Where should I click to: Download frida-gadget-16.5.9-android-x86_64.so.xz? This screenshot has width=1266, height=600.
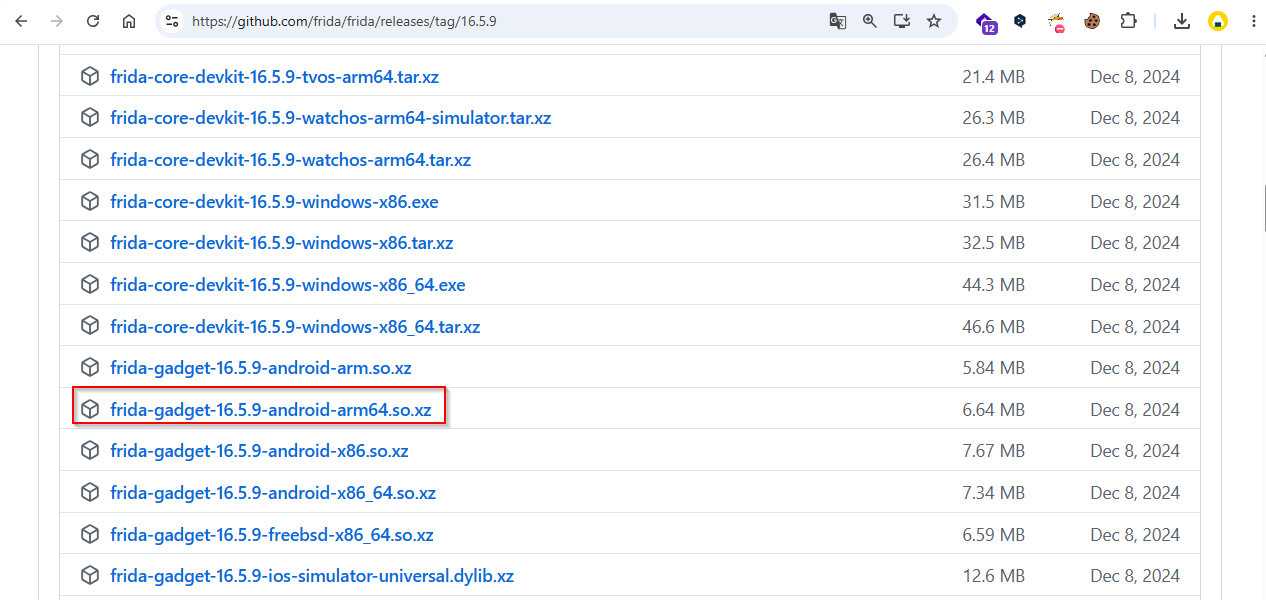[x=273, y=493]
